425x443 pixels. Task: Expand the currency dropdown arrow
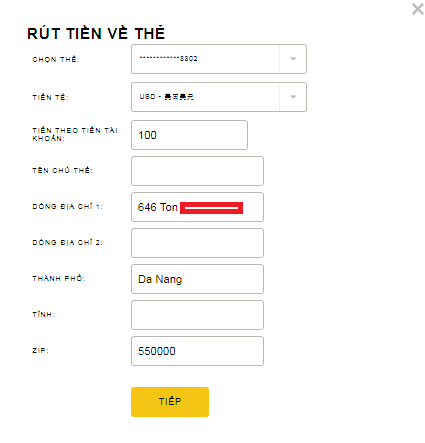click(x=293, y=97)
